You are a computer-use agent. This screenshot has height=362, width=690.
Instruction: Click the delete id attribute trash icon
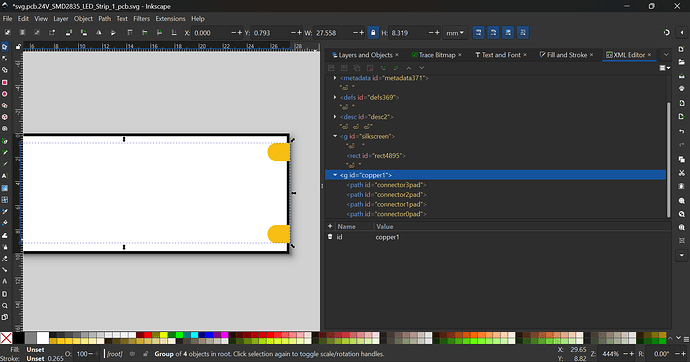pyautogui.click(x=330, y=237)
